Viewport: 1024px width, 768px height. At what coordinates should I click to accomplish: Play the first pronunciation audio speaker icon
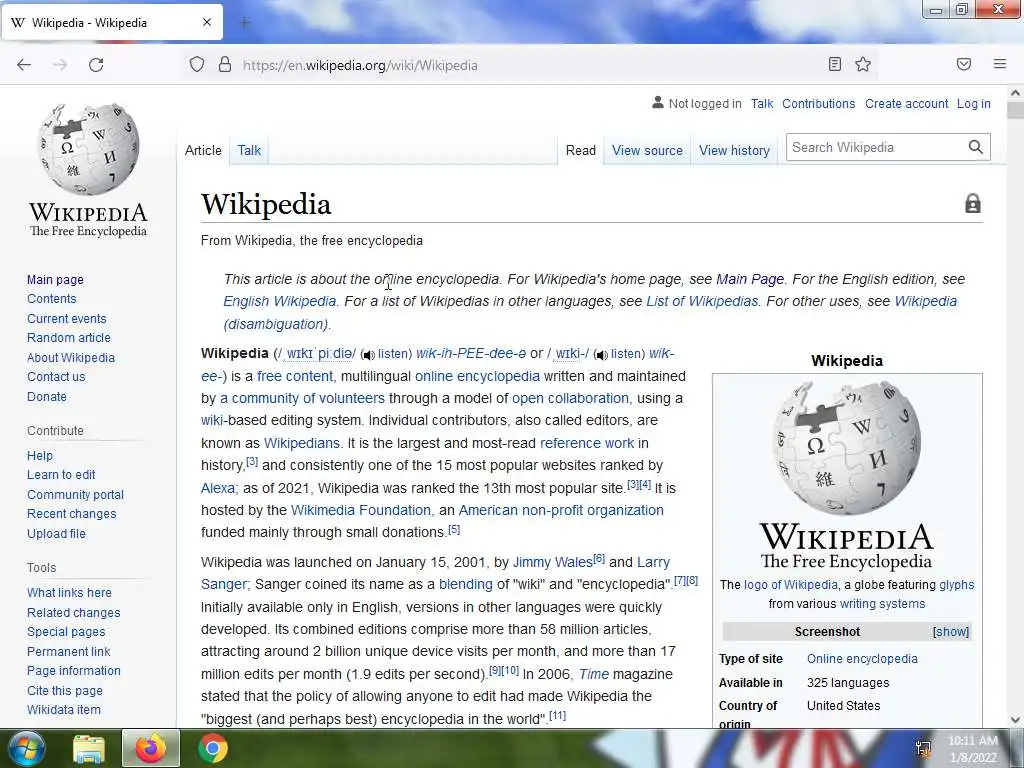[368, 355]
